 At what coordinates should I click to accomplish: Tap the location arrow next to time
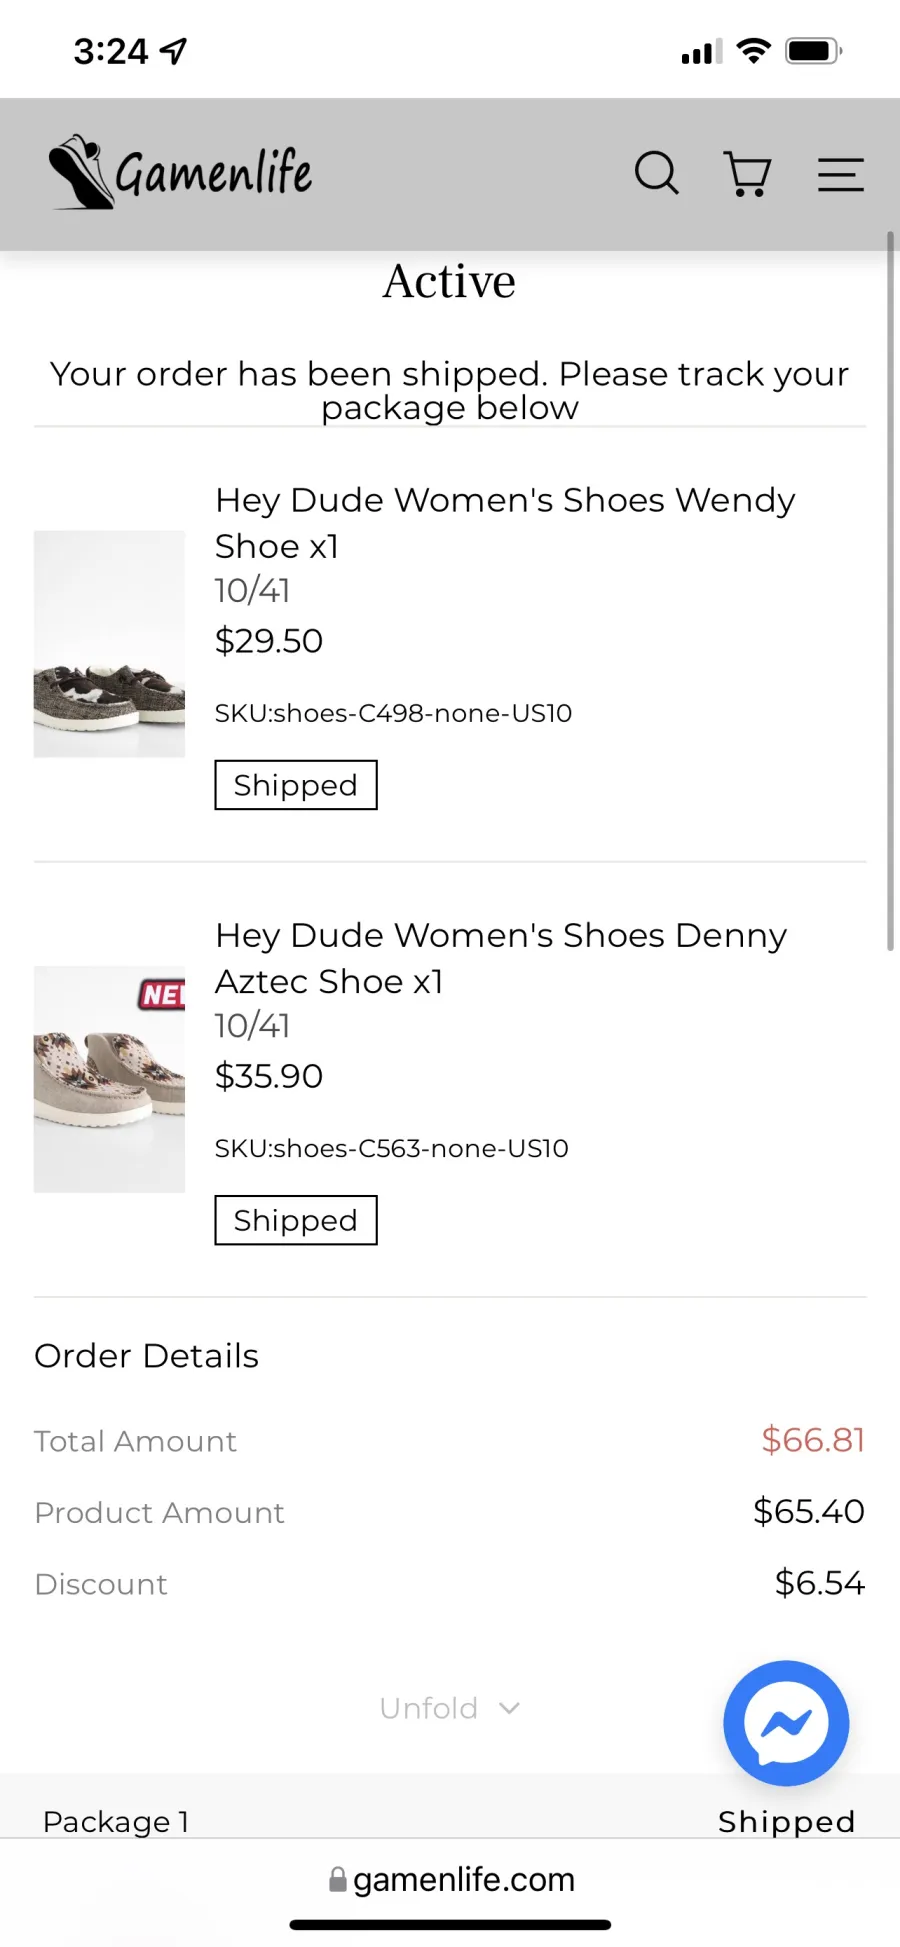[174, 51]
